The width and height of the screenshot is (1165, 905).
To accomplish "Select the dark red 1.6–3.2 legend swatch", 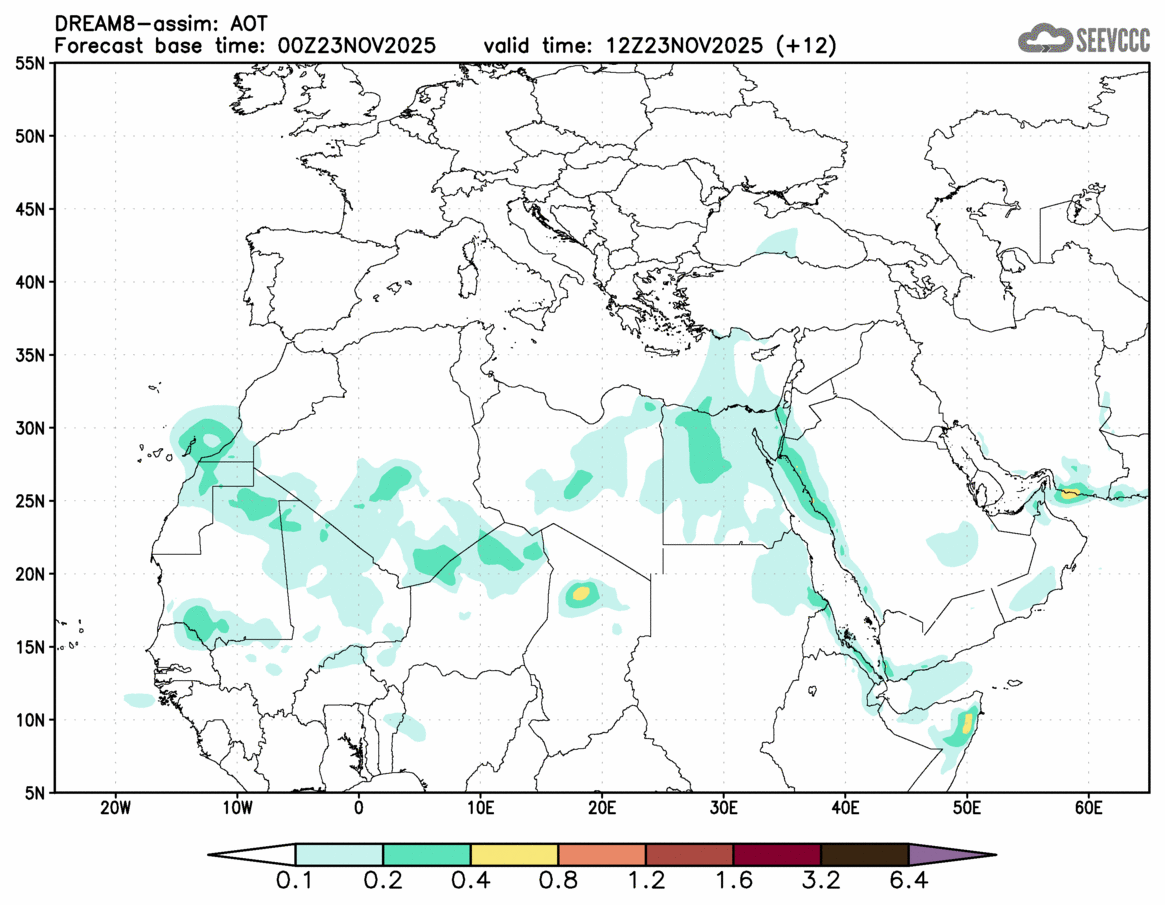I will coord(777,855).
